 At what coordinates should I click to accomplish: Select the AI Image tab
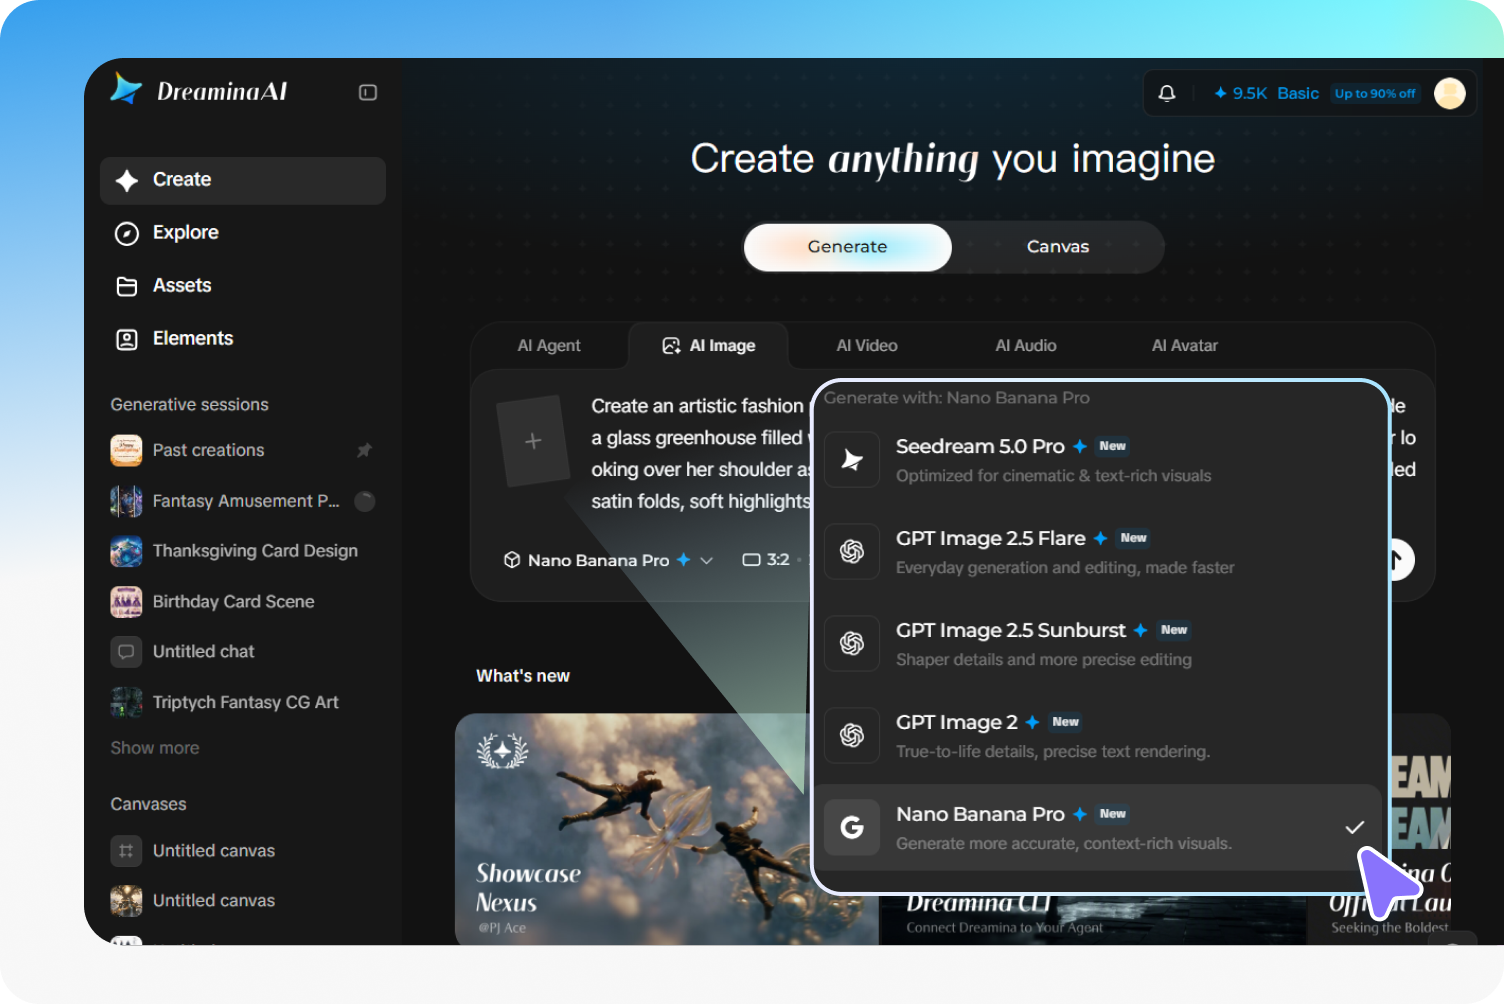(x=709, y=346)
